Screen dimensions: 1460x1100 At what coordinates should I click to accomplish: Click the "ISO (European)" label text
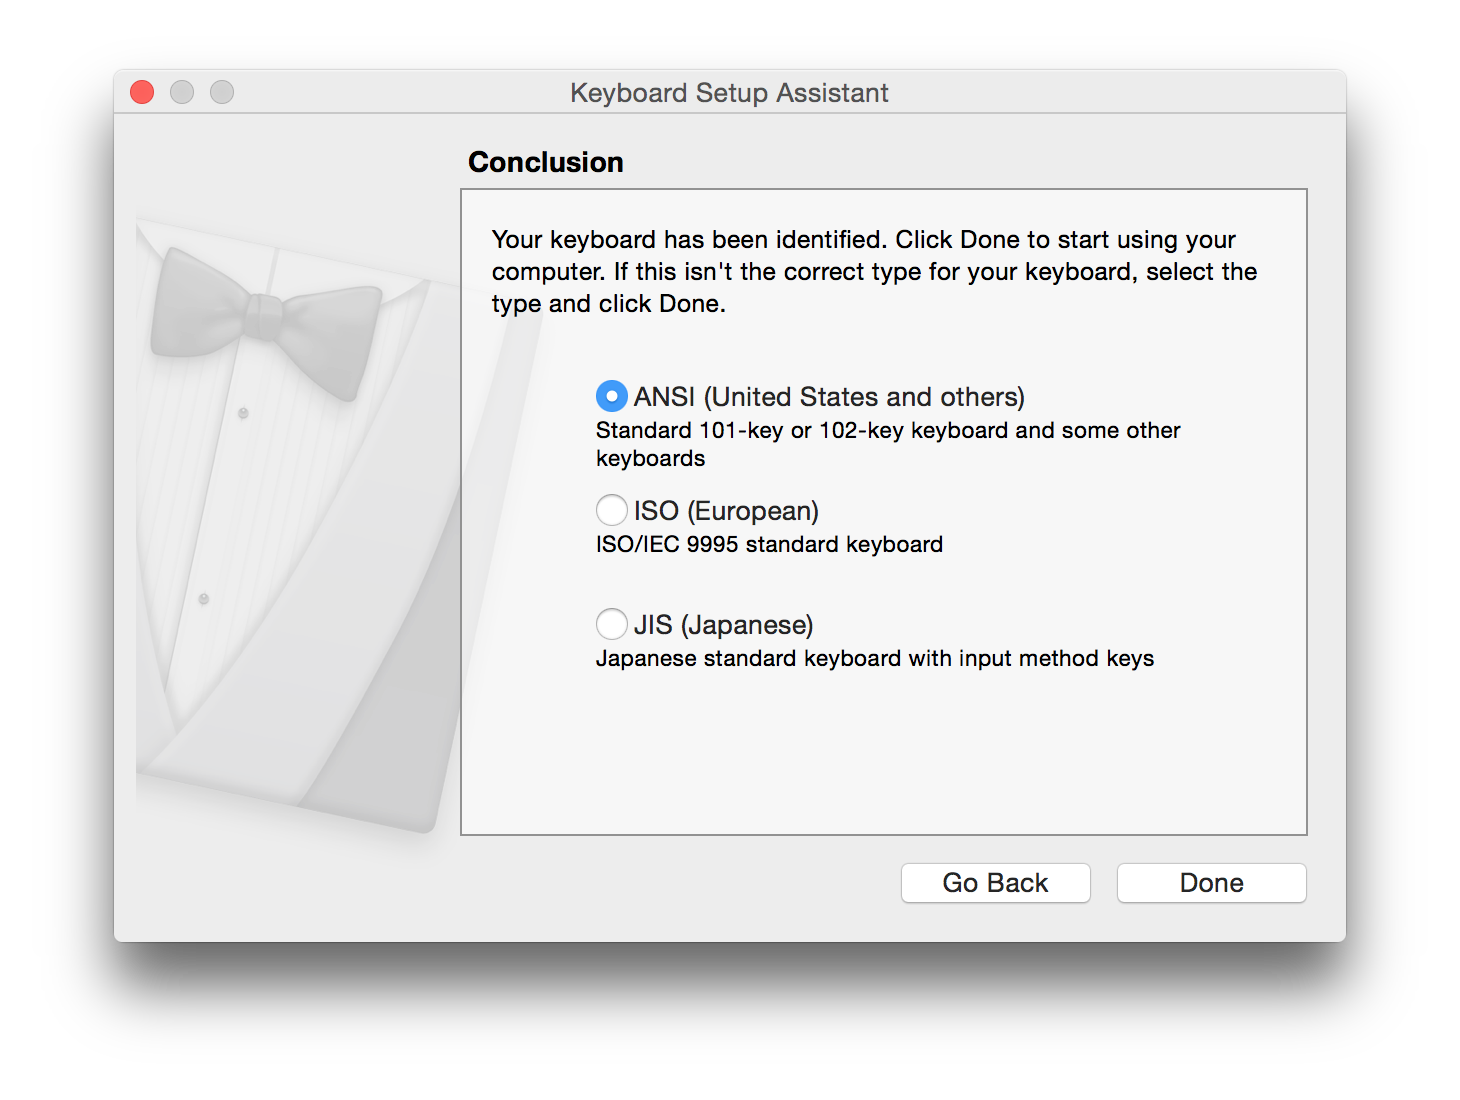(726, 511)
